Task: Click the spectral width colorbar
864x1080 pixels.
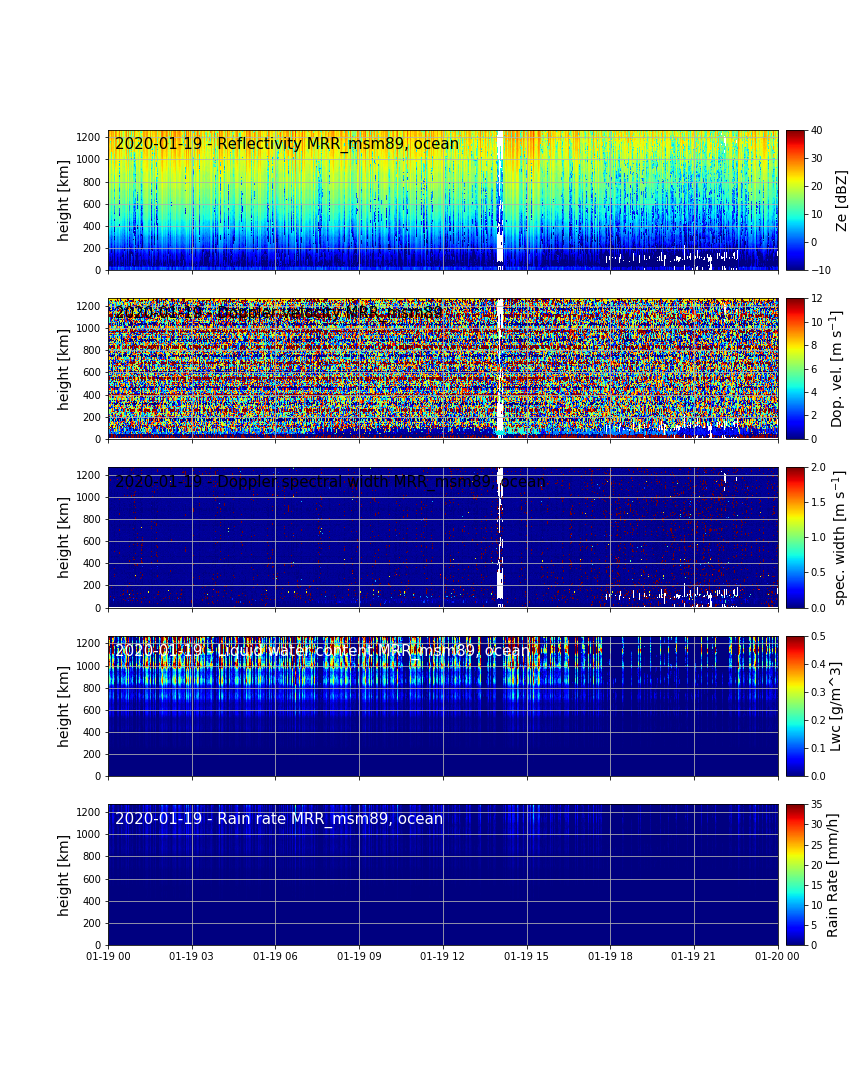Action: (x=794, y=537)
